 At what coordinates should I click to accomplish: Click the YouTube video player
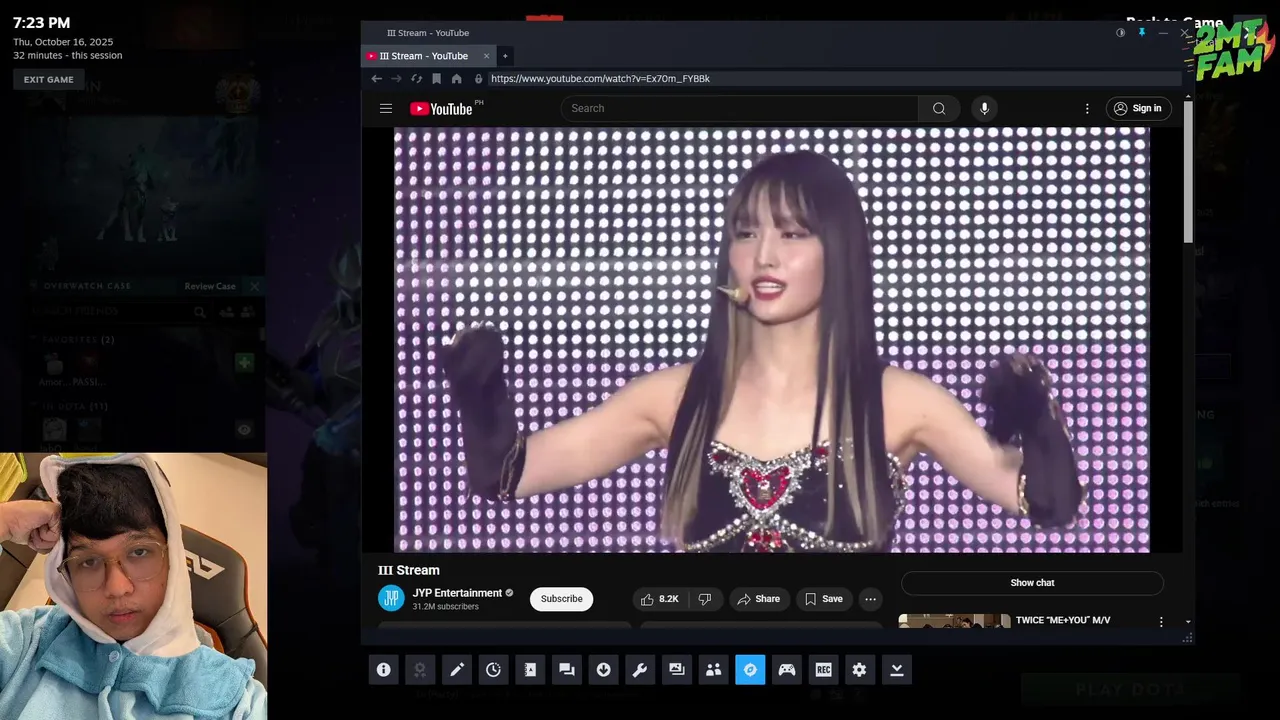[x=772, y=339]
